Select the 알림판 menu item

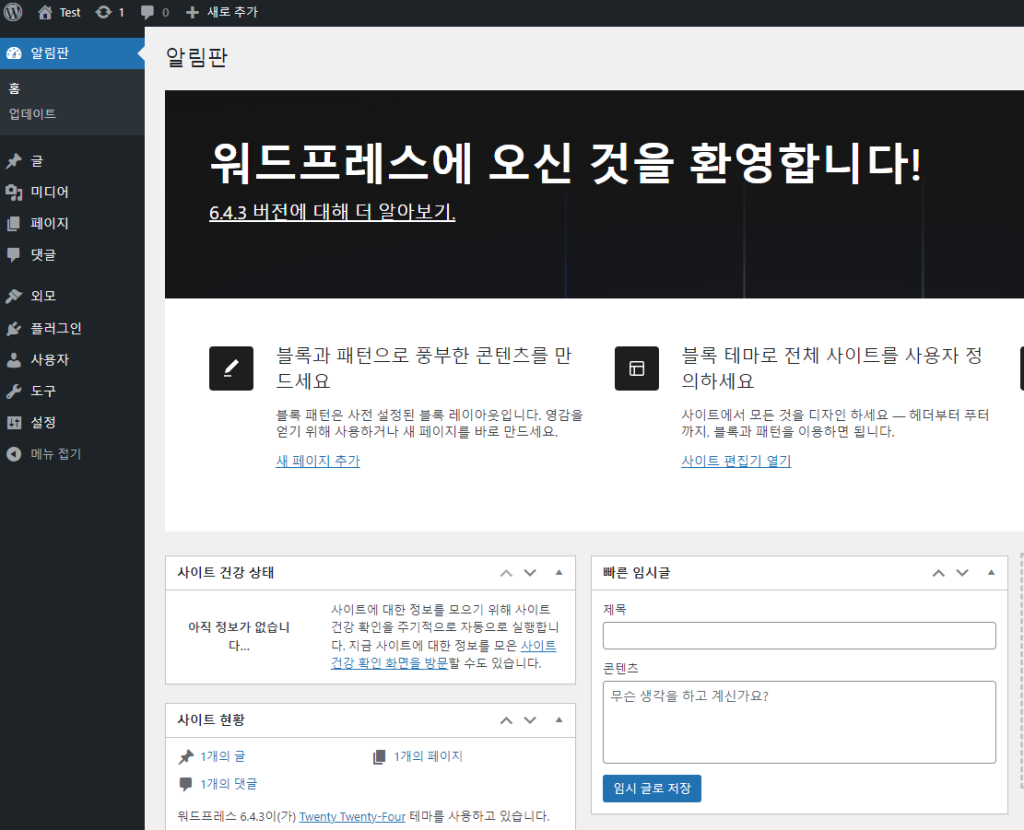(x=72, y=53)
